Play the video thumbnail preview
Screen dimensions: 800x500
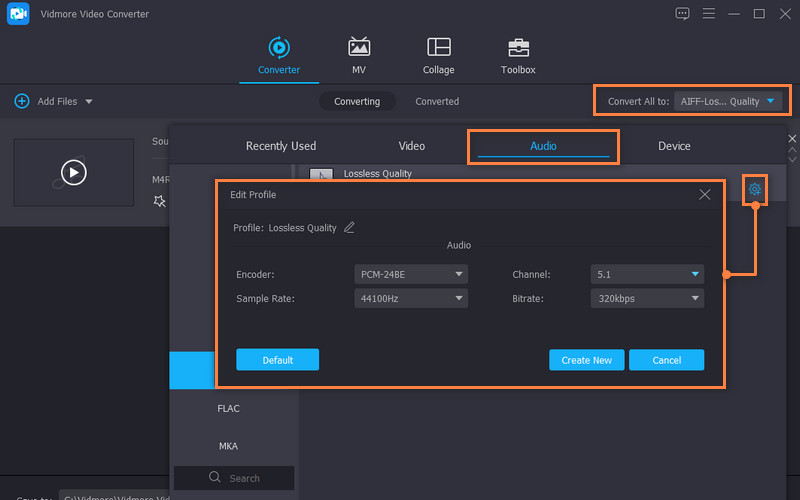[73, 172]
